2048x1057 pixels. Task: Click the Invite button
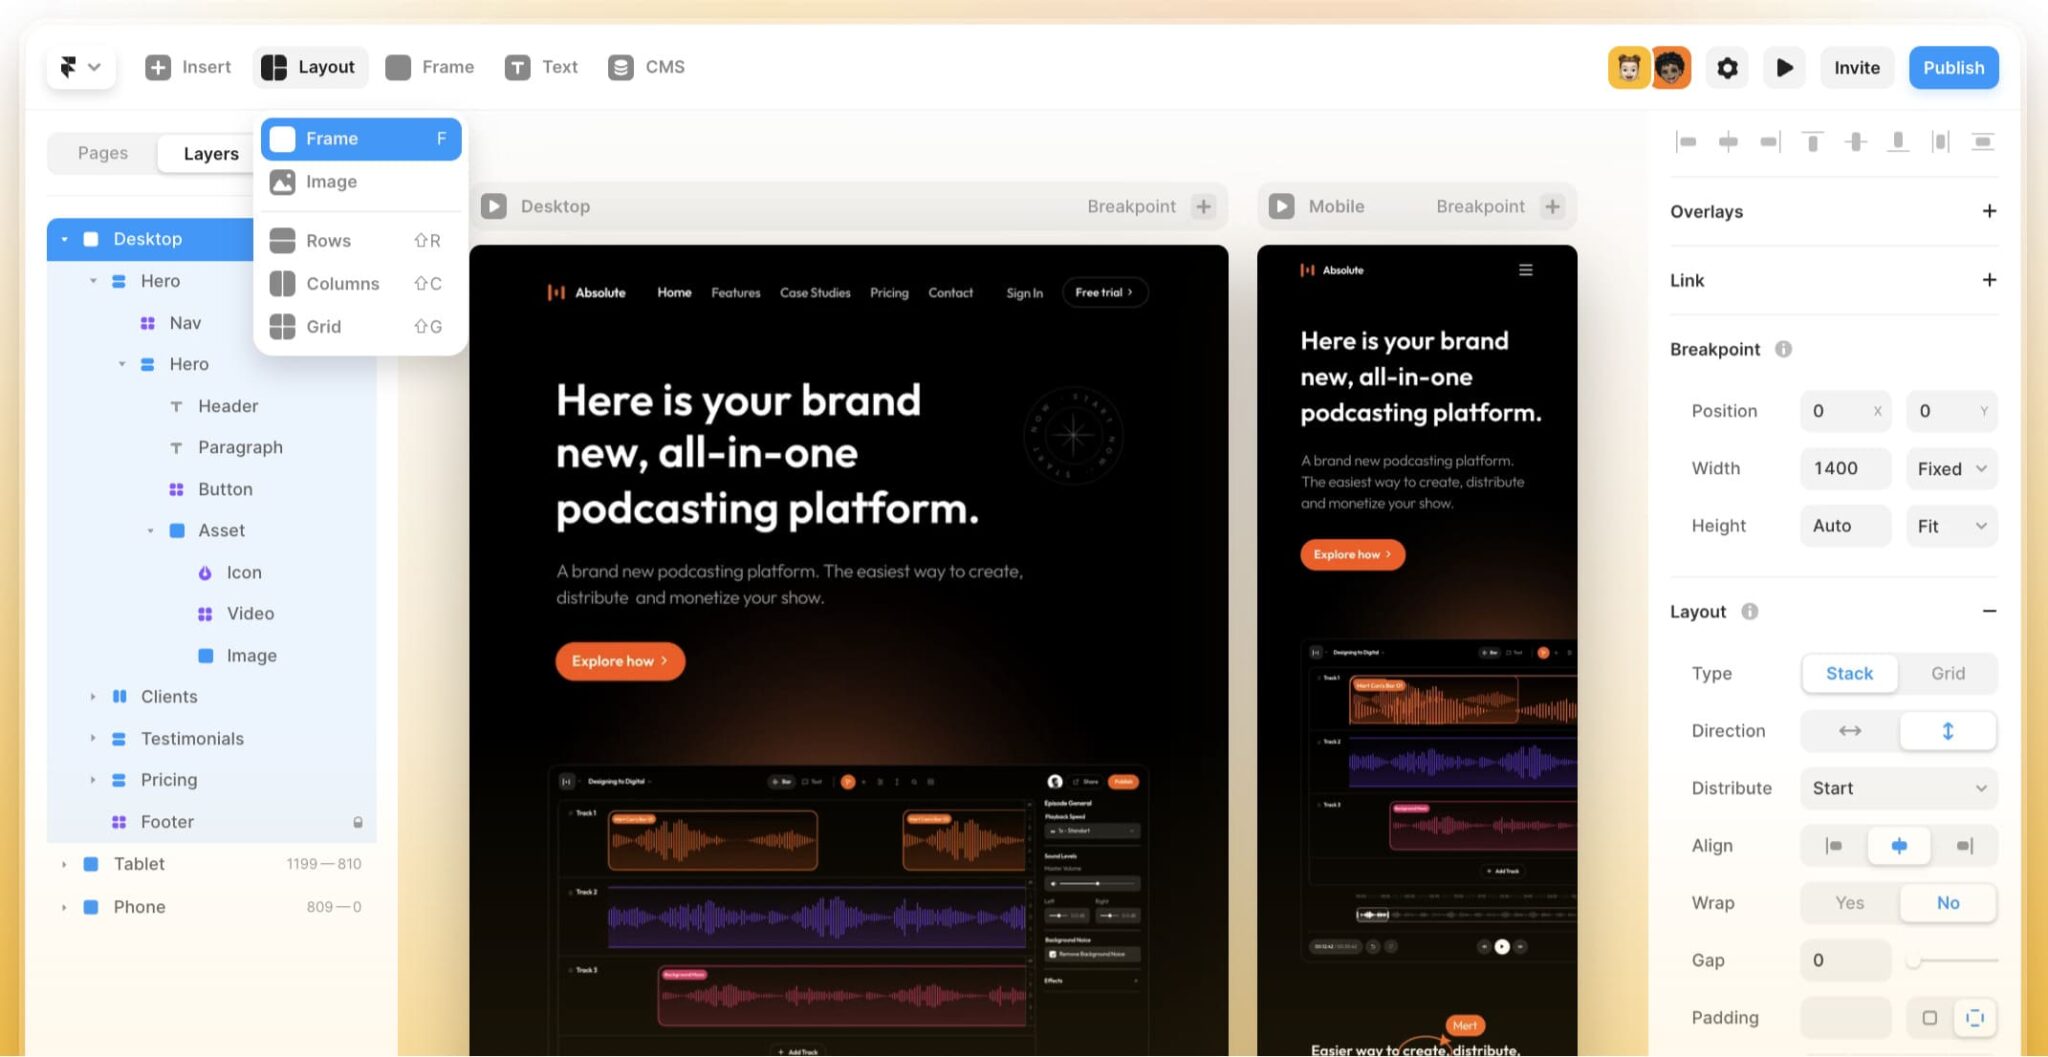(1856, 68)
